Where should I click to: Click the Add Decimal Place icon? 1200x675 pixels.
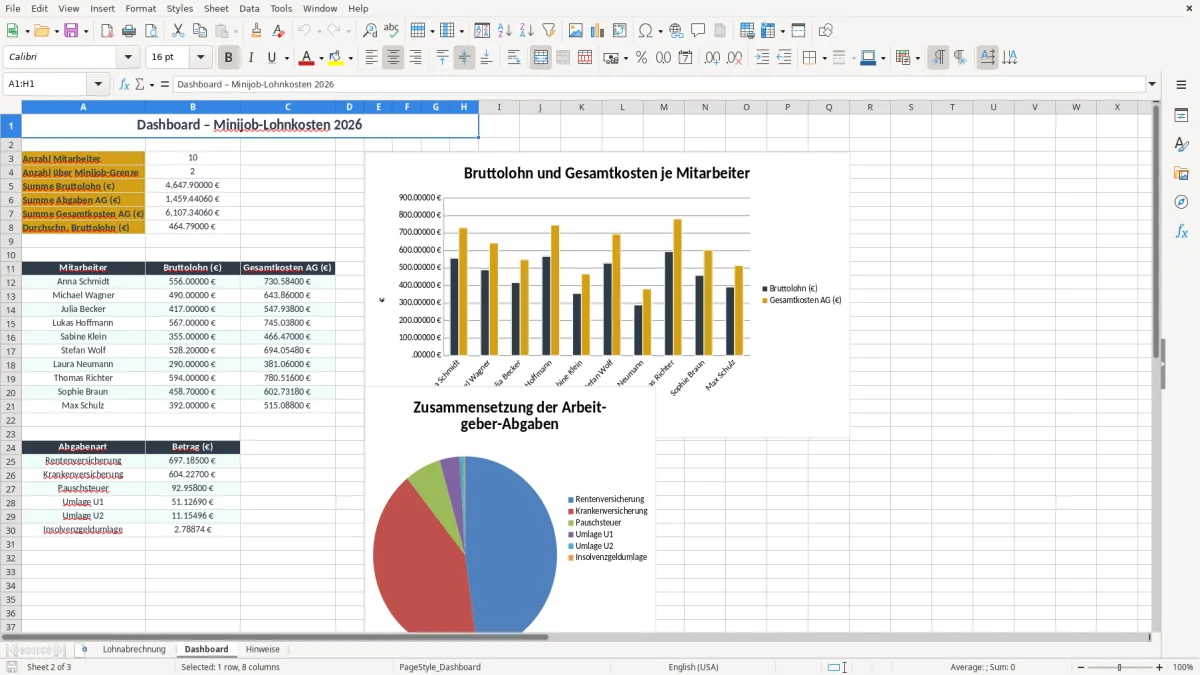[x=713, y=58]
